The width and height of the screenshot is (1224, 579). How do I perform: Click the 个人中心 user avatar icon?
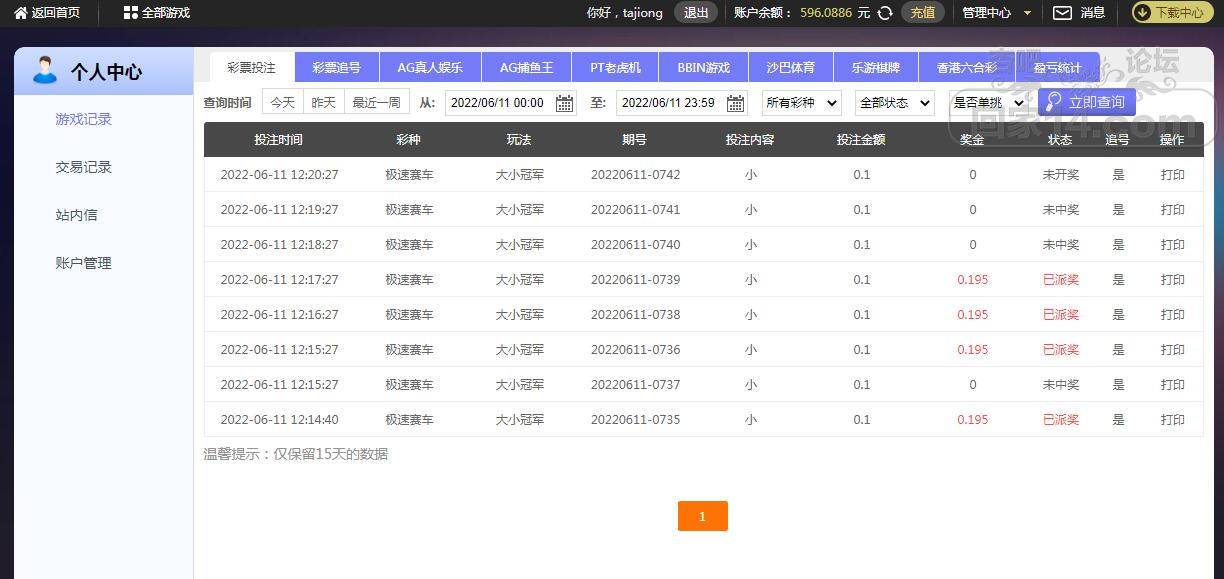click(x=45, y=71)
